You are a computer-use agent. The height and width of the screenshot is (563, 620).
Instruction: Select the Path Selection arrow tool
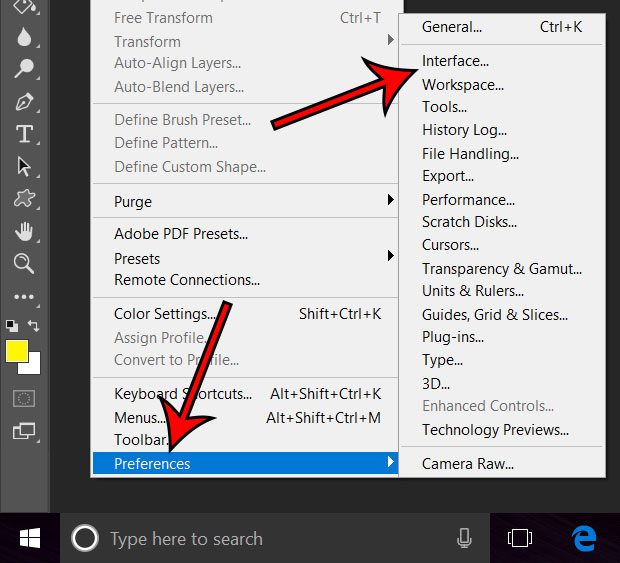point(24,166)
